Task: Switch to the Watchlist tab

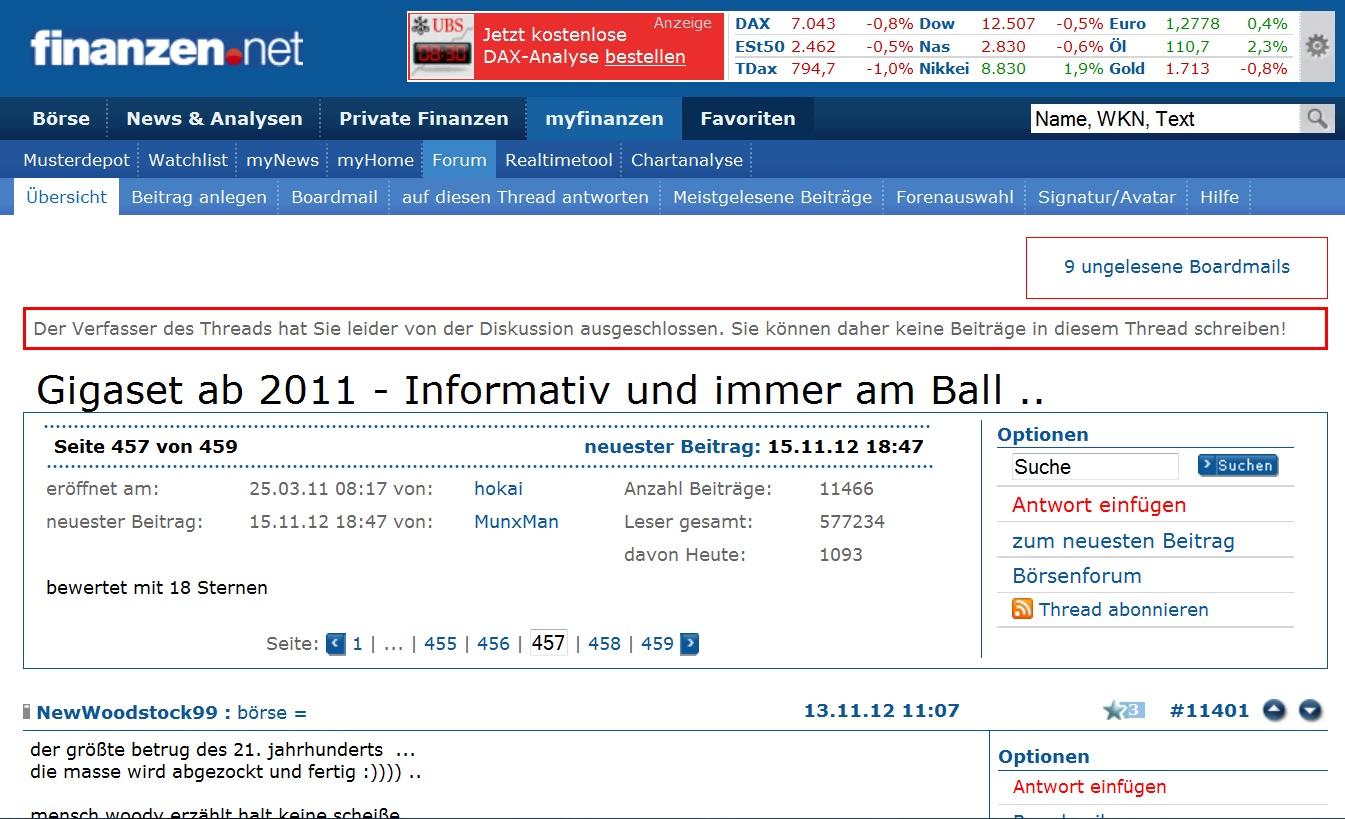Action: click(x=187, y=159)
